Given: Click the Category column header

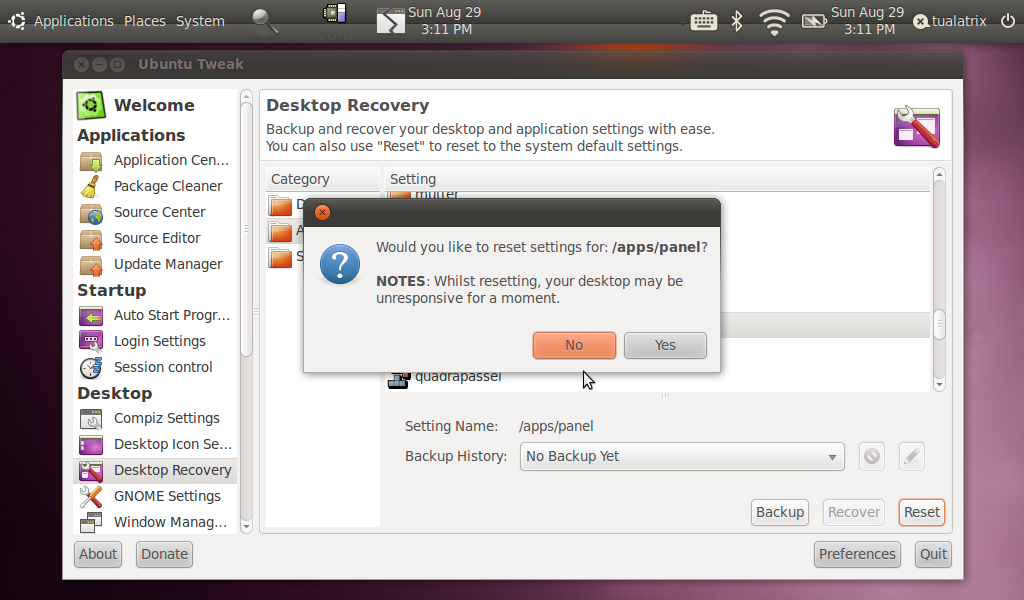Looking at the screenshot, I should click(x=323, y=179).
